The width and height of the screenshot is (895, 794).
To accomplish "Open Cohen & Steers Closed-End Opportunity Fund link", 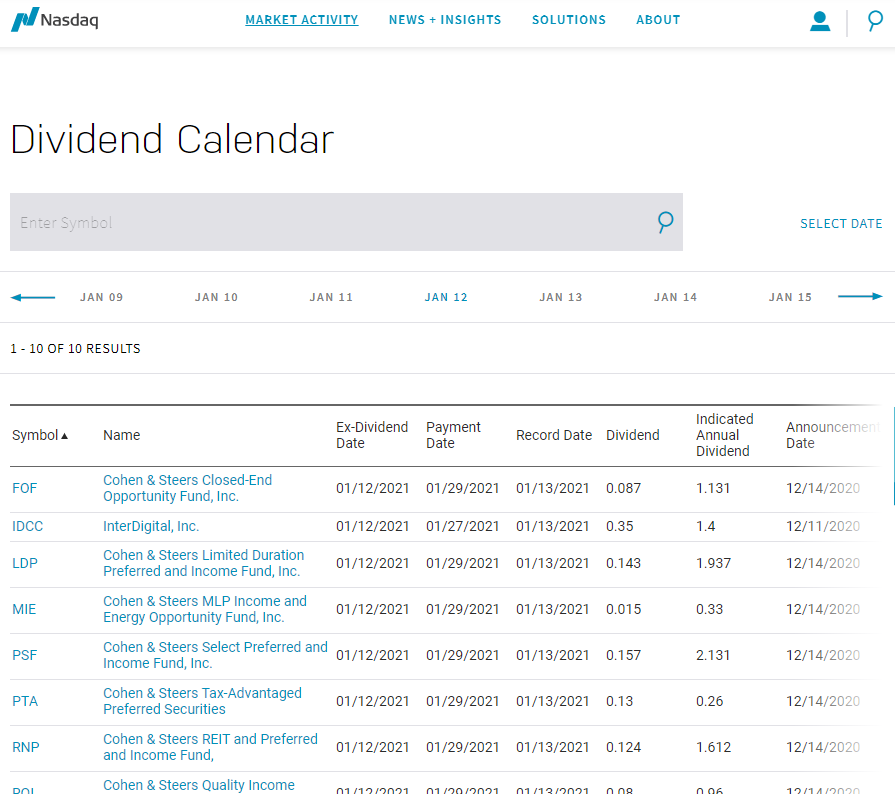I will 187,489.
